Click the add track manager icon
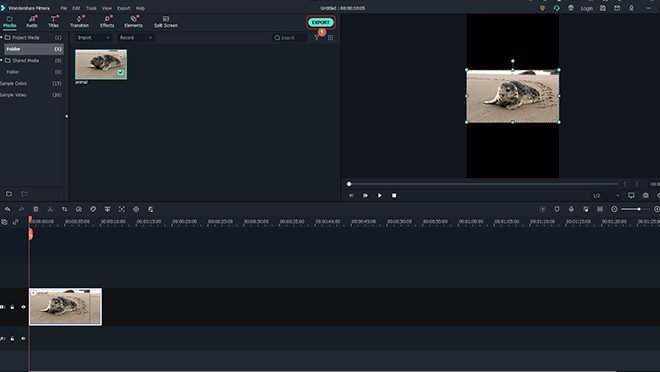The height and width of the screenshot is (372, 660). pyautogui.click(x=4, y=222)
